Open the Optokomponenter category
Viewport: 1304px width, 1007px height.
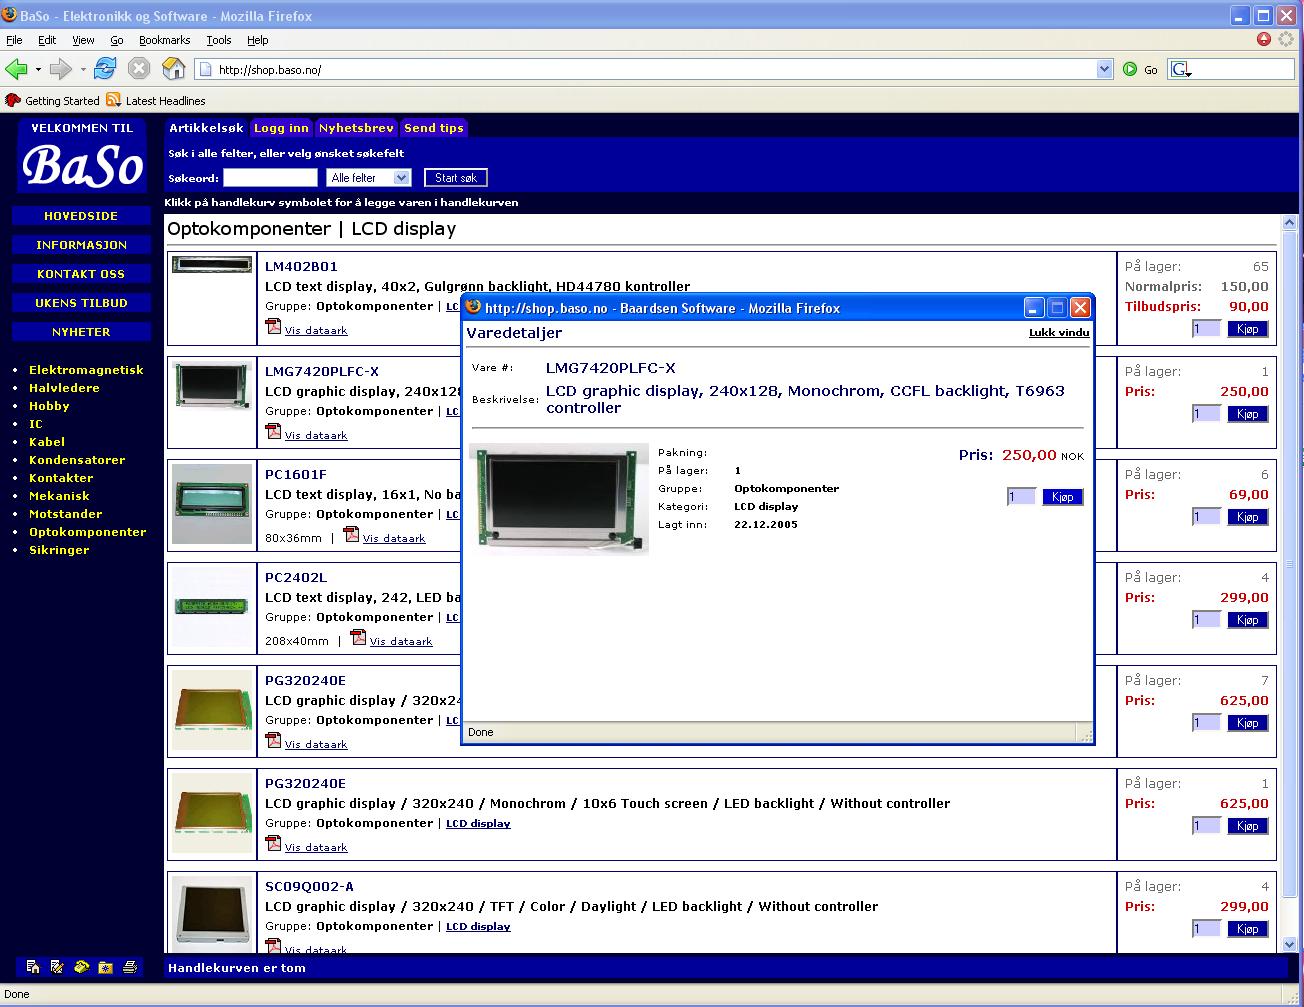[88, 532]
